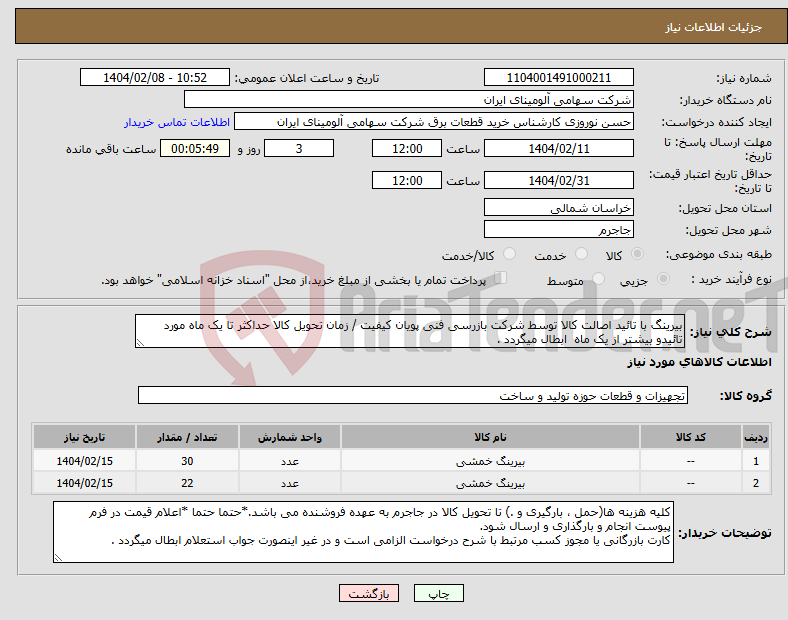
Task: Click the تعداد / مقدار column header
Action: [x=187, y=437]
